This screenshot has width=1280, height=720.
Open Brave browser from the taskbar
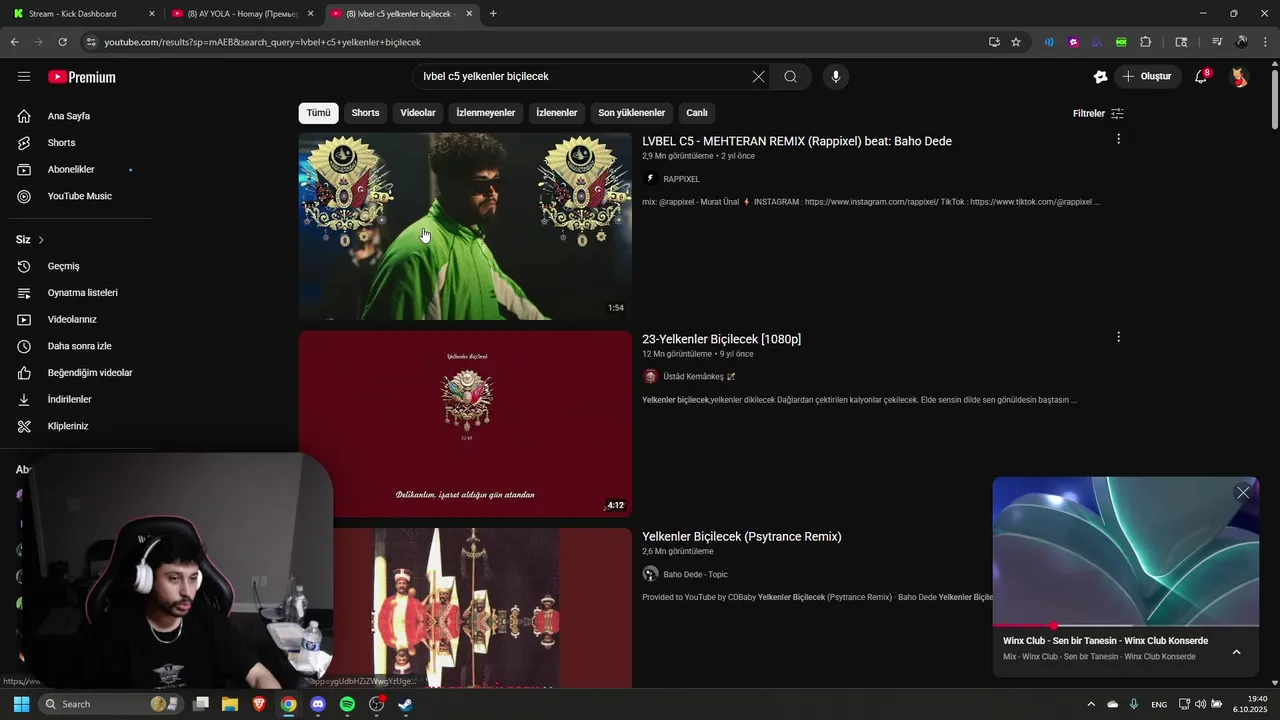coord(259,704)
